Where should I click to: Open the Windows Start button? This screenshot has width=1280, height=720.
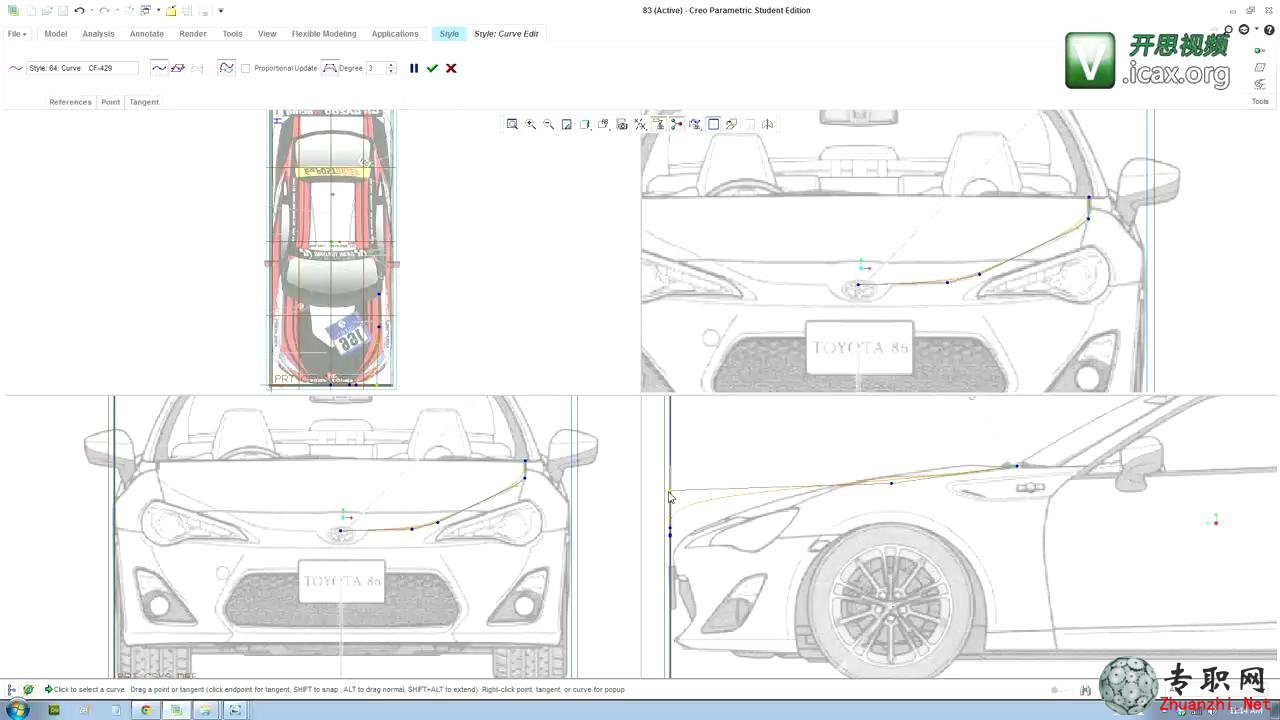point(17,710)
